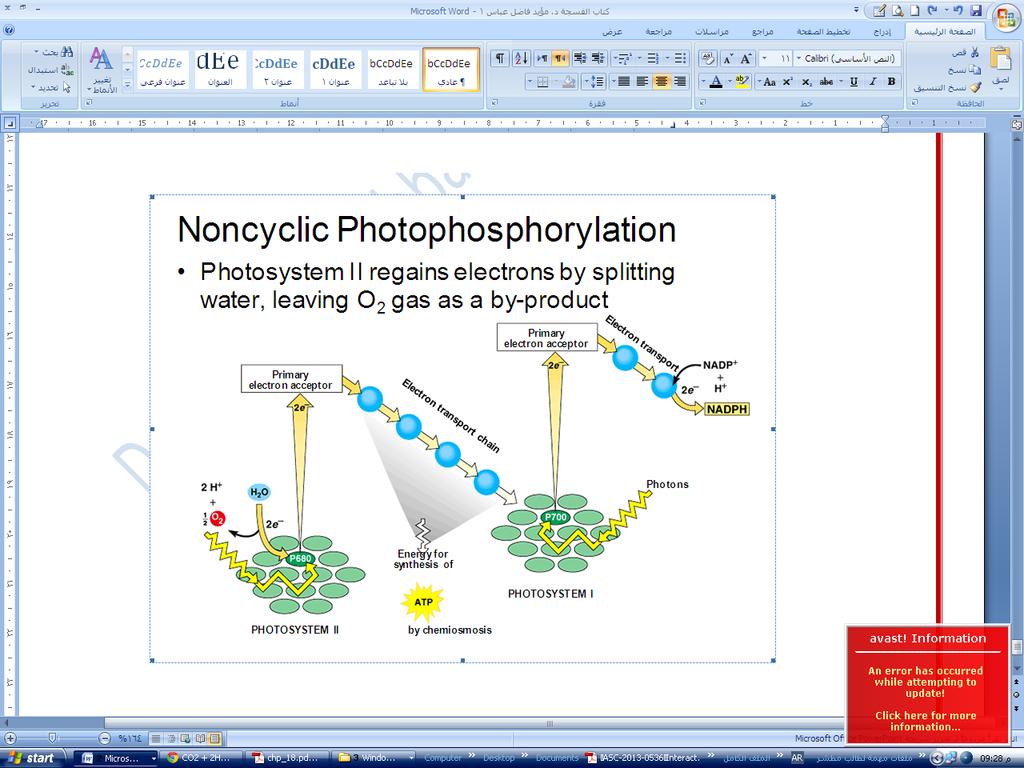The image size is (1024, 768).
Task: Click the avast 'Click here for more information' link
Action: pos(925,721)
